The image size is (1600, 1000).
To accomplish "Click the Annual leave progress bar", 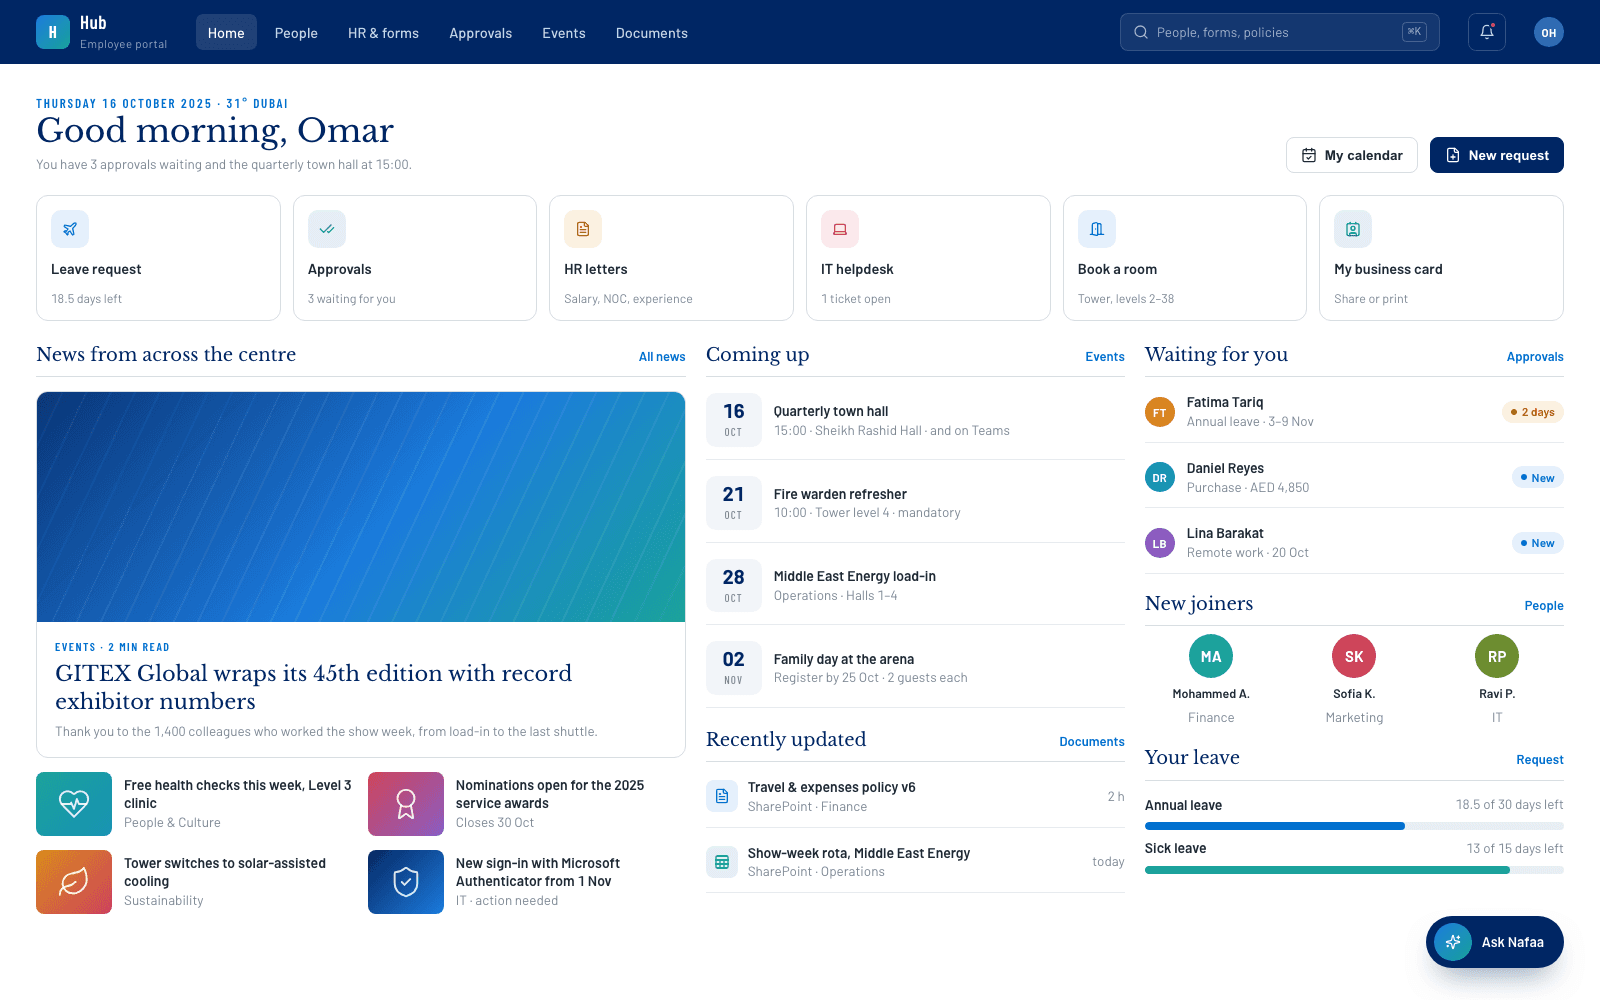I will (x=1354, y=826).
